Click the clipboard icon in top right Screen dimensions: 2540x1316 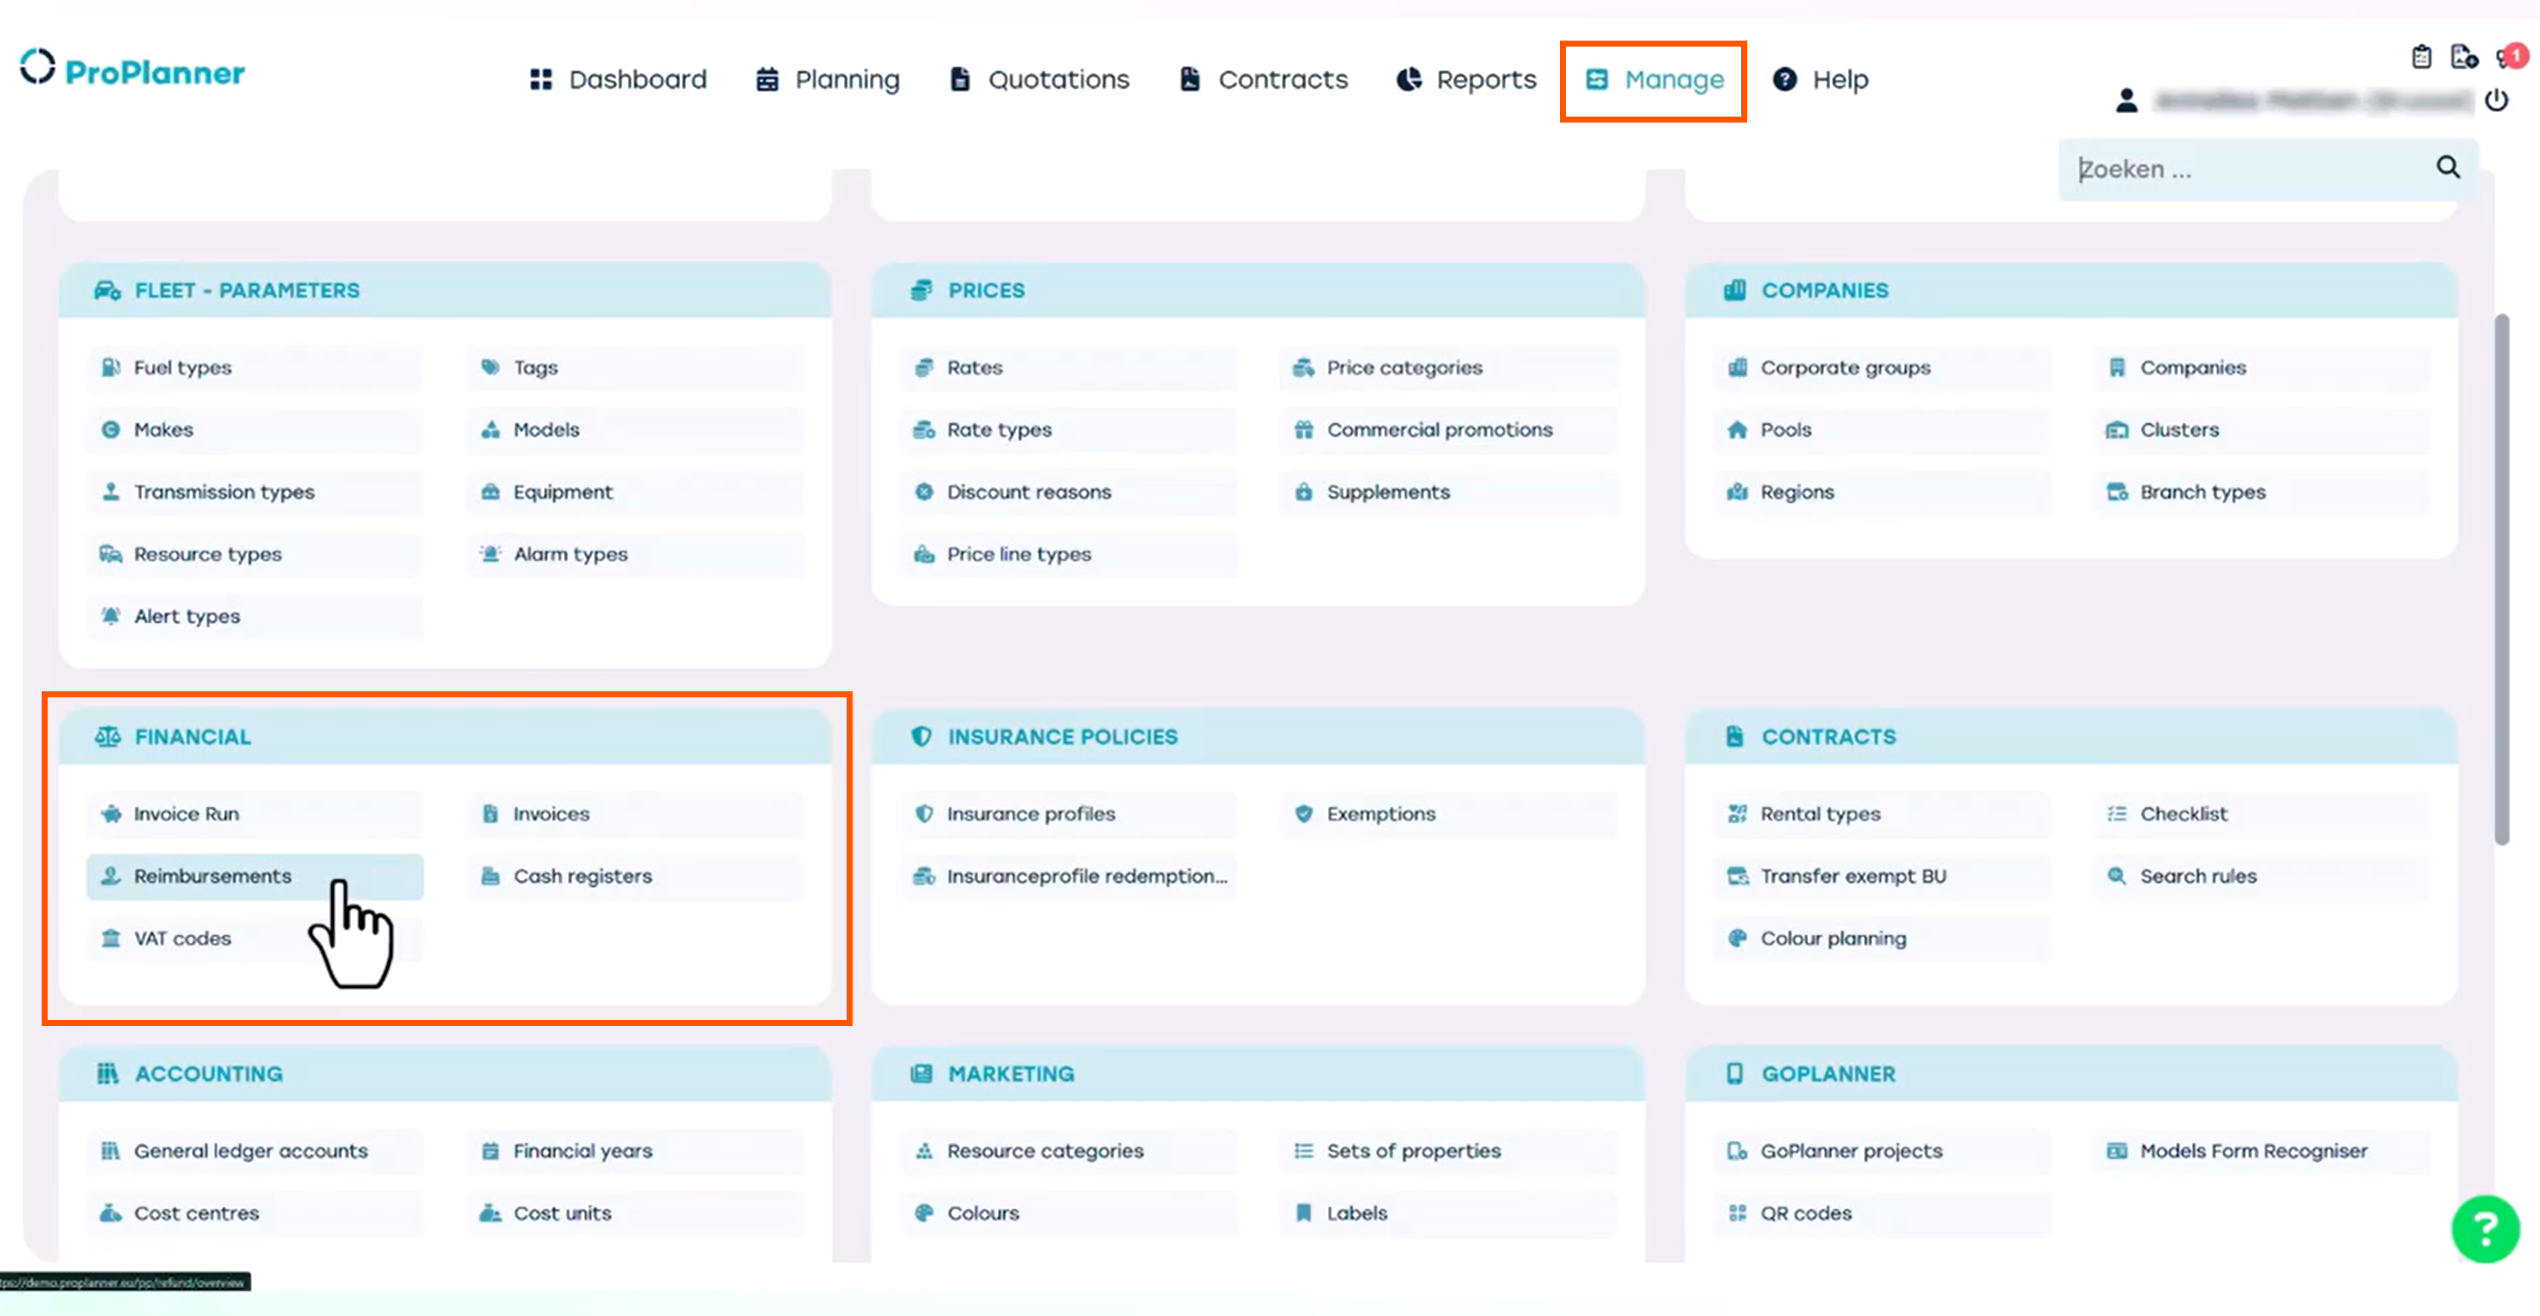tap(2421, 57)
